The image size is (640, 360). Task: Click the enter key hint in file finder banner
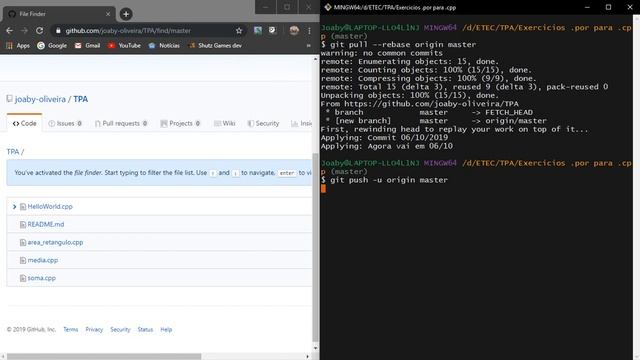pos(287,173)
